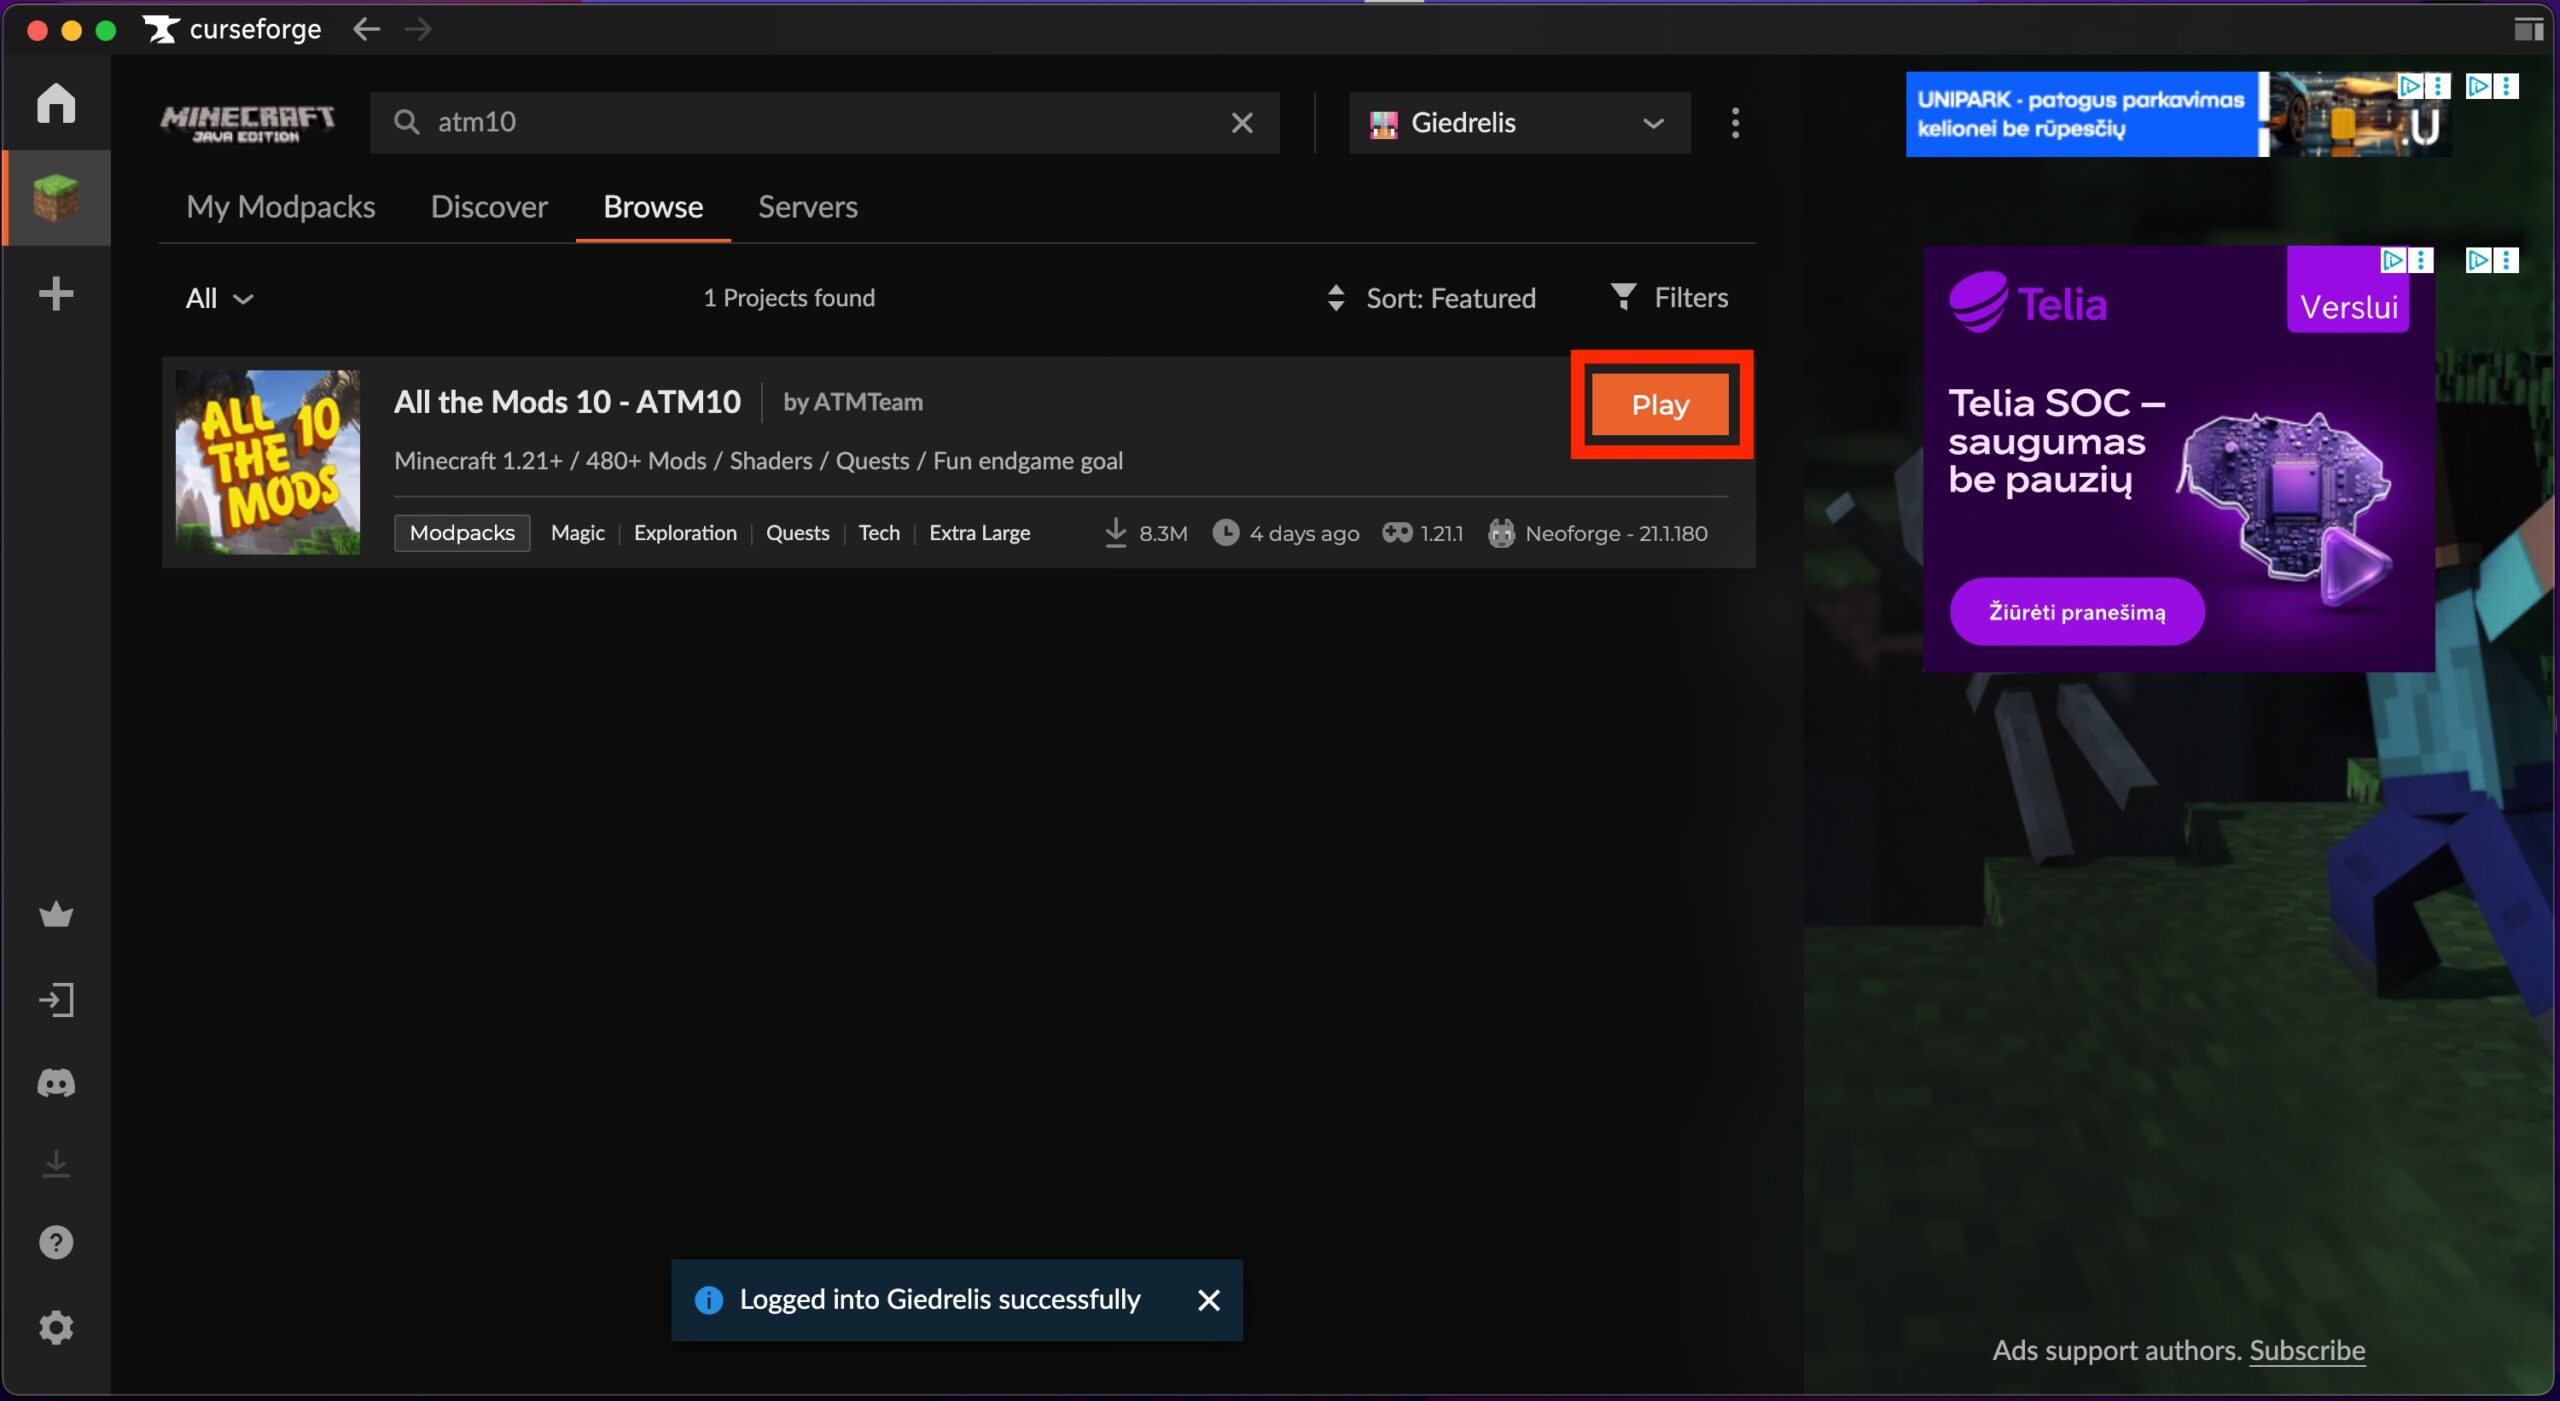The image size is (2560, 1401).
Task: Switch to My Modpacks tab
Action: (280, 206)
